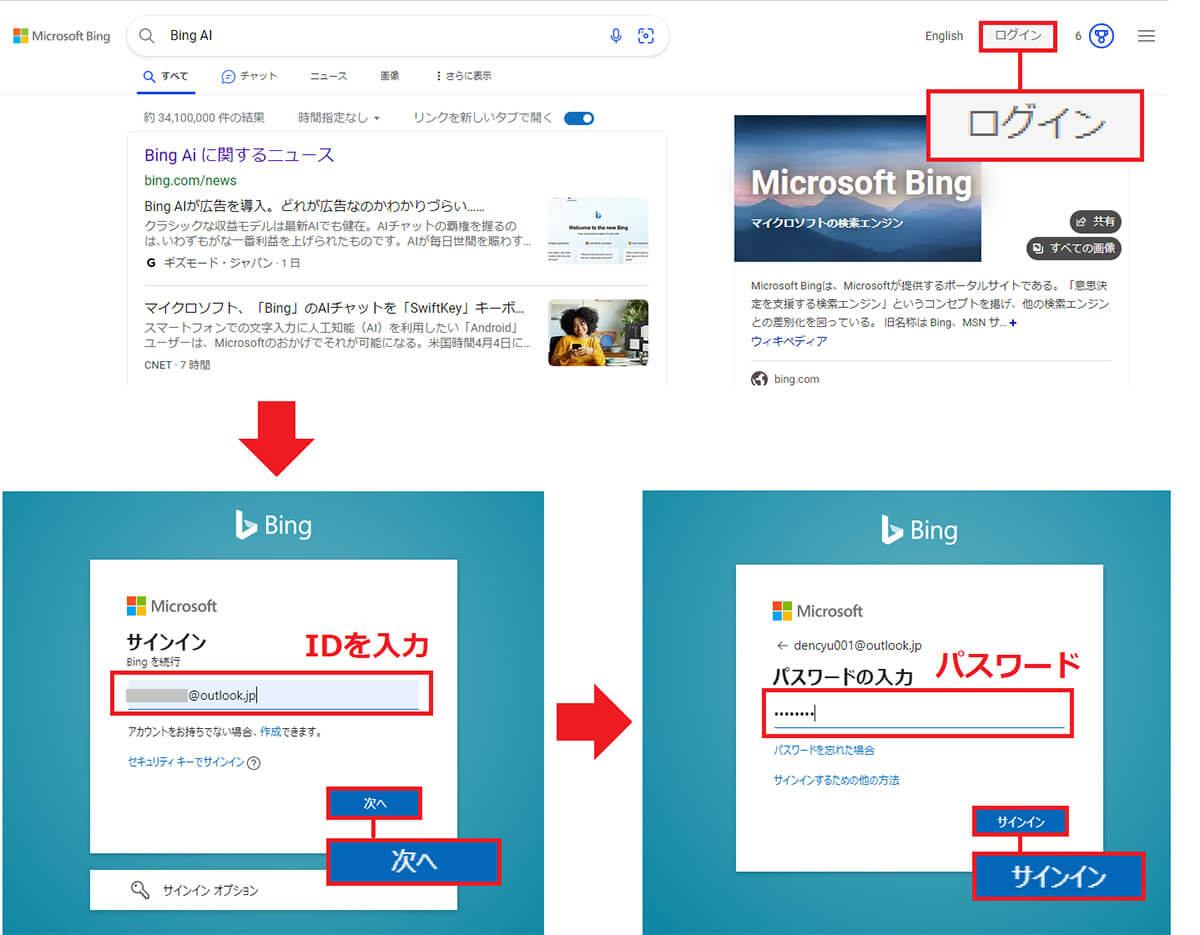Screen dimensions: 1200x935
Task: Open Microsoft Rewards medal icon
Action: coord(1101,36)
